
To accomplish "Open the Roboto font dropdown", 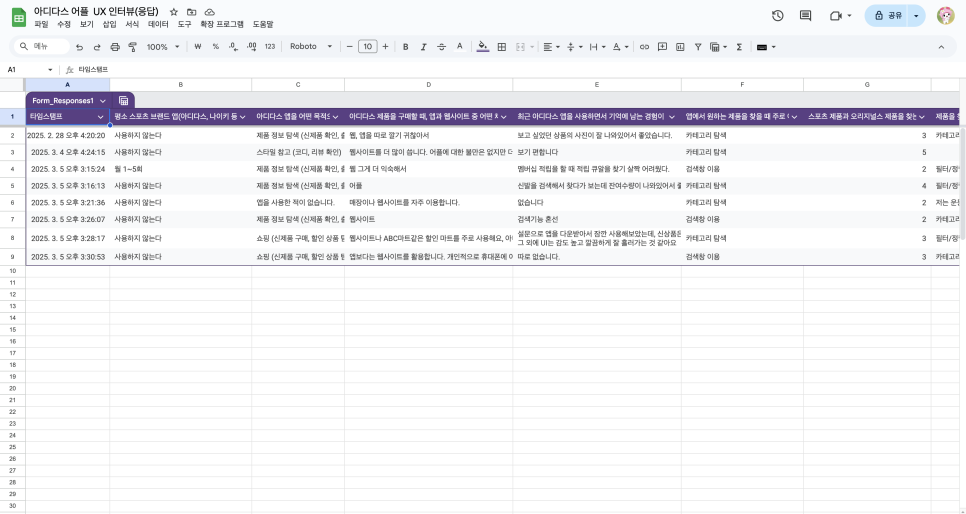I will click(311, 47).
